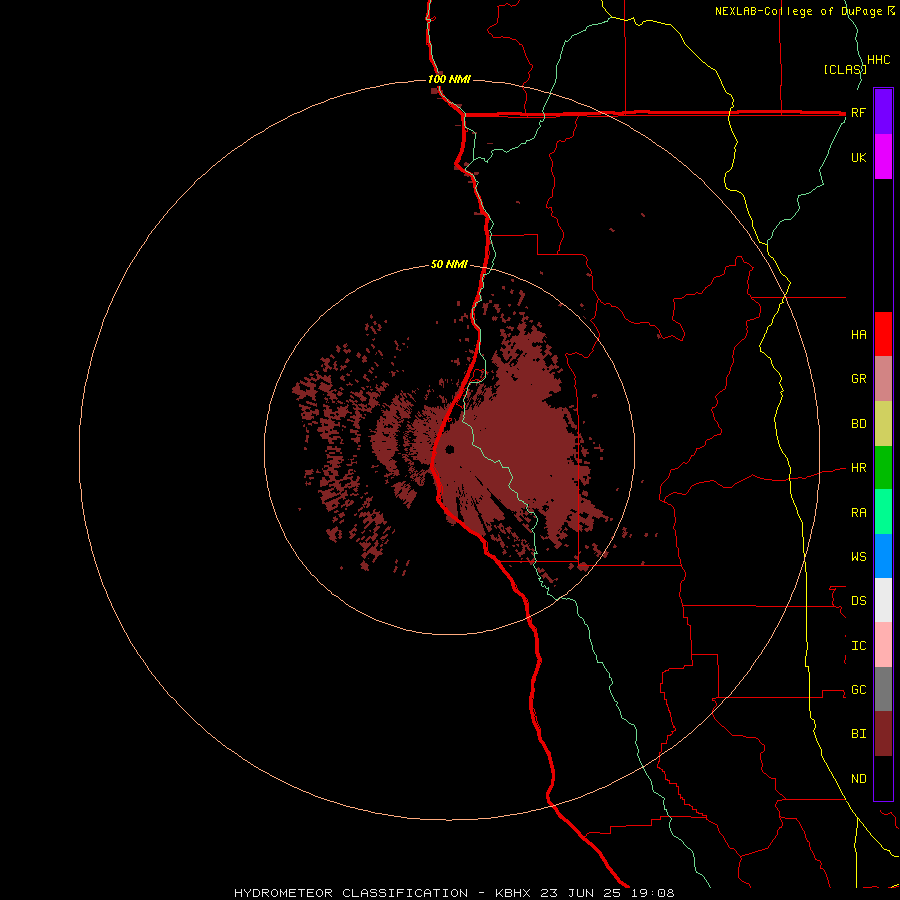900x900 pixels.
Task: Click the RA legend label
Action: (x=858, y=513)
